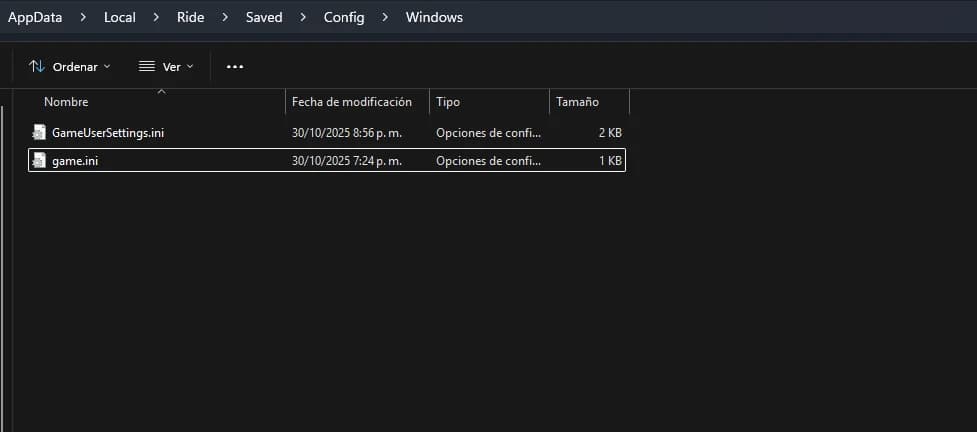Open the three-dots more options menu
This screenshot has height=432, width=977.
(x=235, y=67)
